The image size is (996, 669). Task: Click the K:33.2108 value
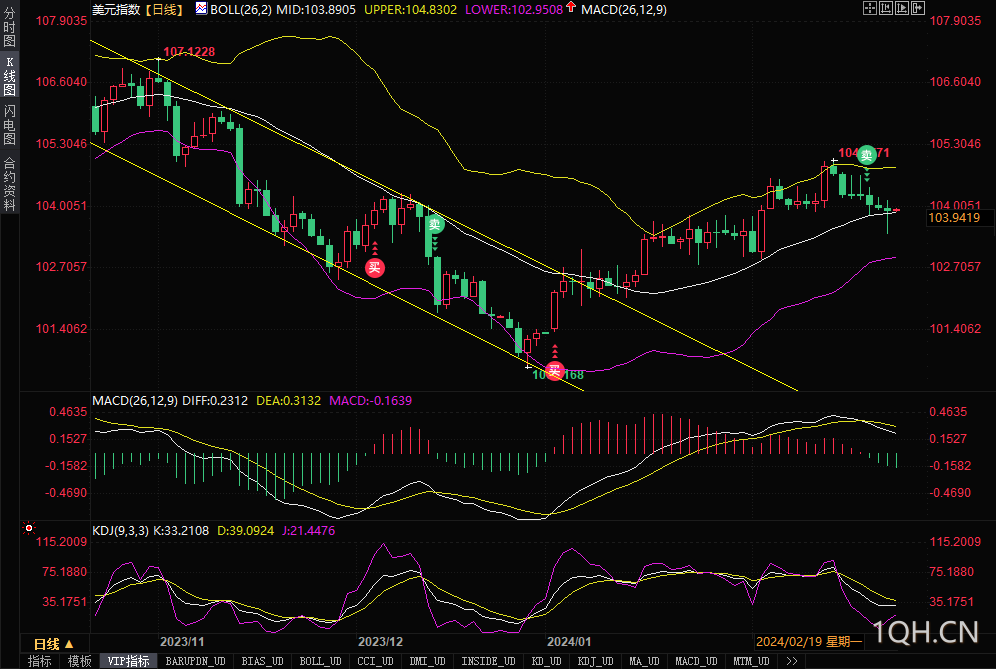pyautogui.click(x=182, y=530)
